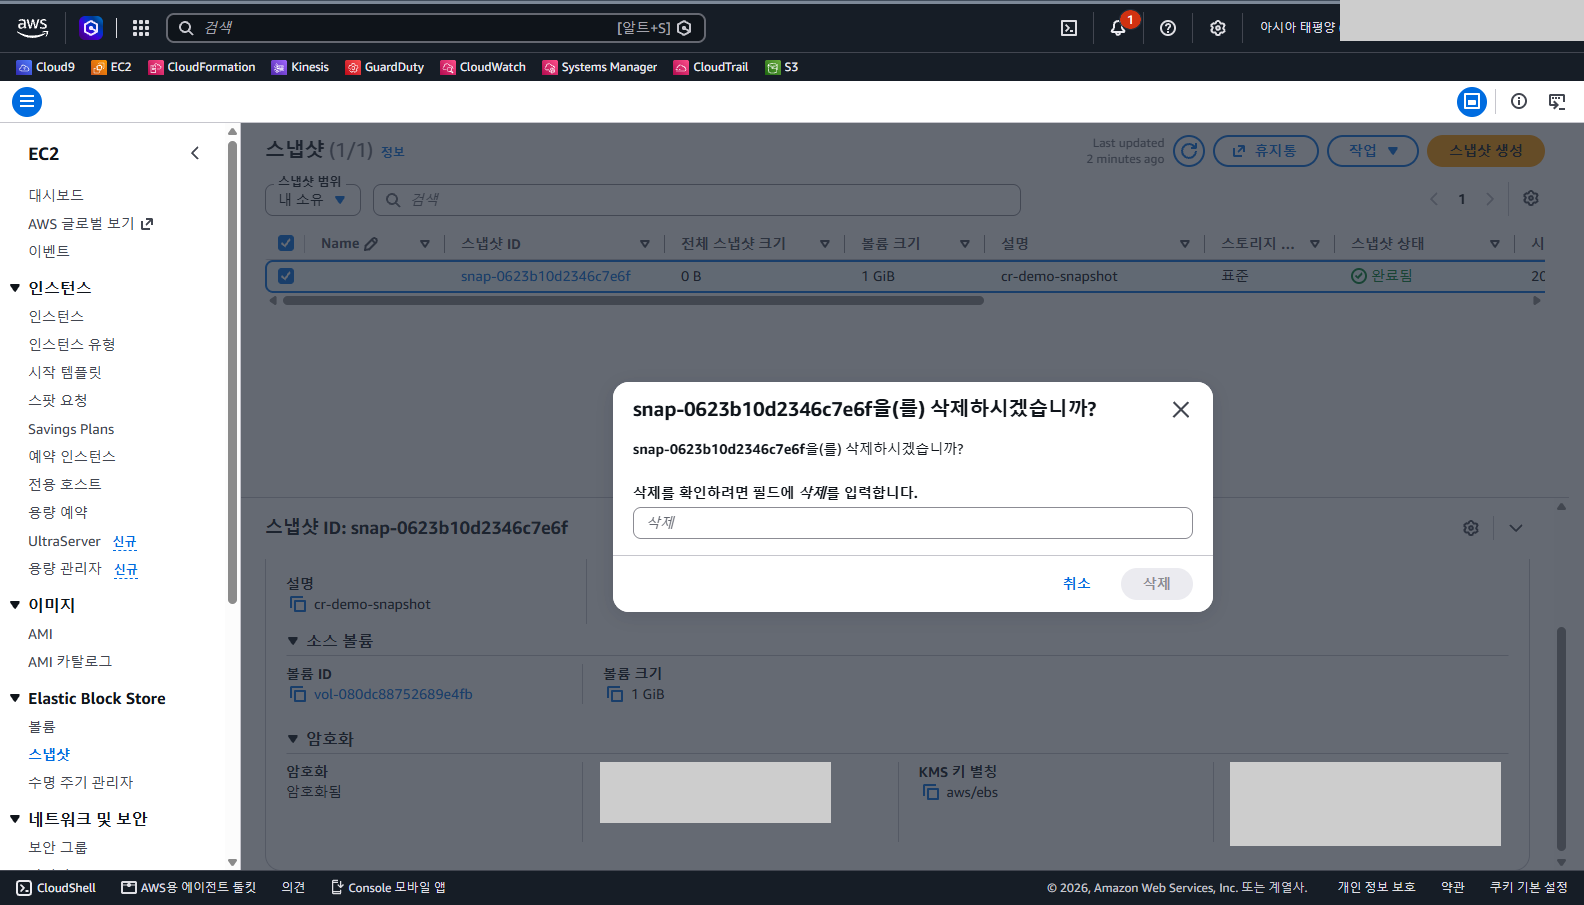
Task: Open the S3 bookmark shortcut
Action: [782, 67]
